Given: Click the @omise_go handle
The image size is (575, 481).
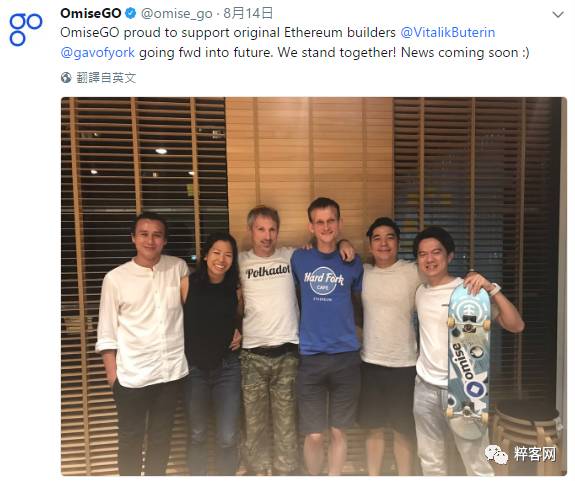Looking at the screenshot, I should 177,14.
